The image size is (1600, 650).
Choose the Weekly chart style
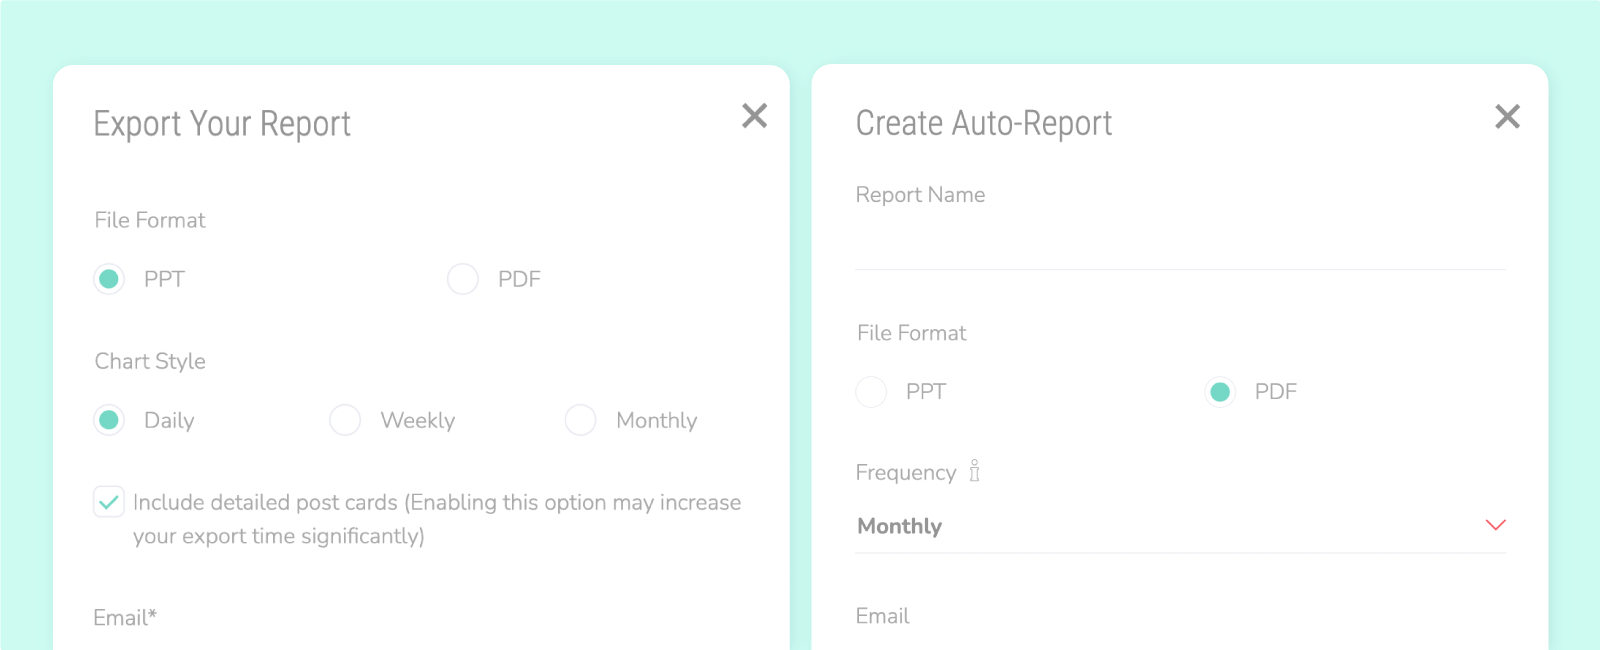point(345,420)
